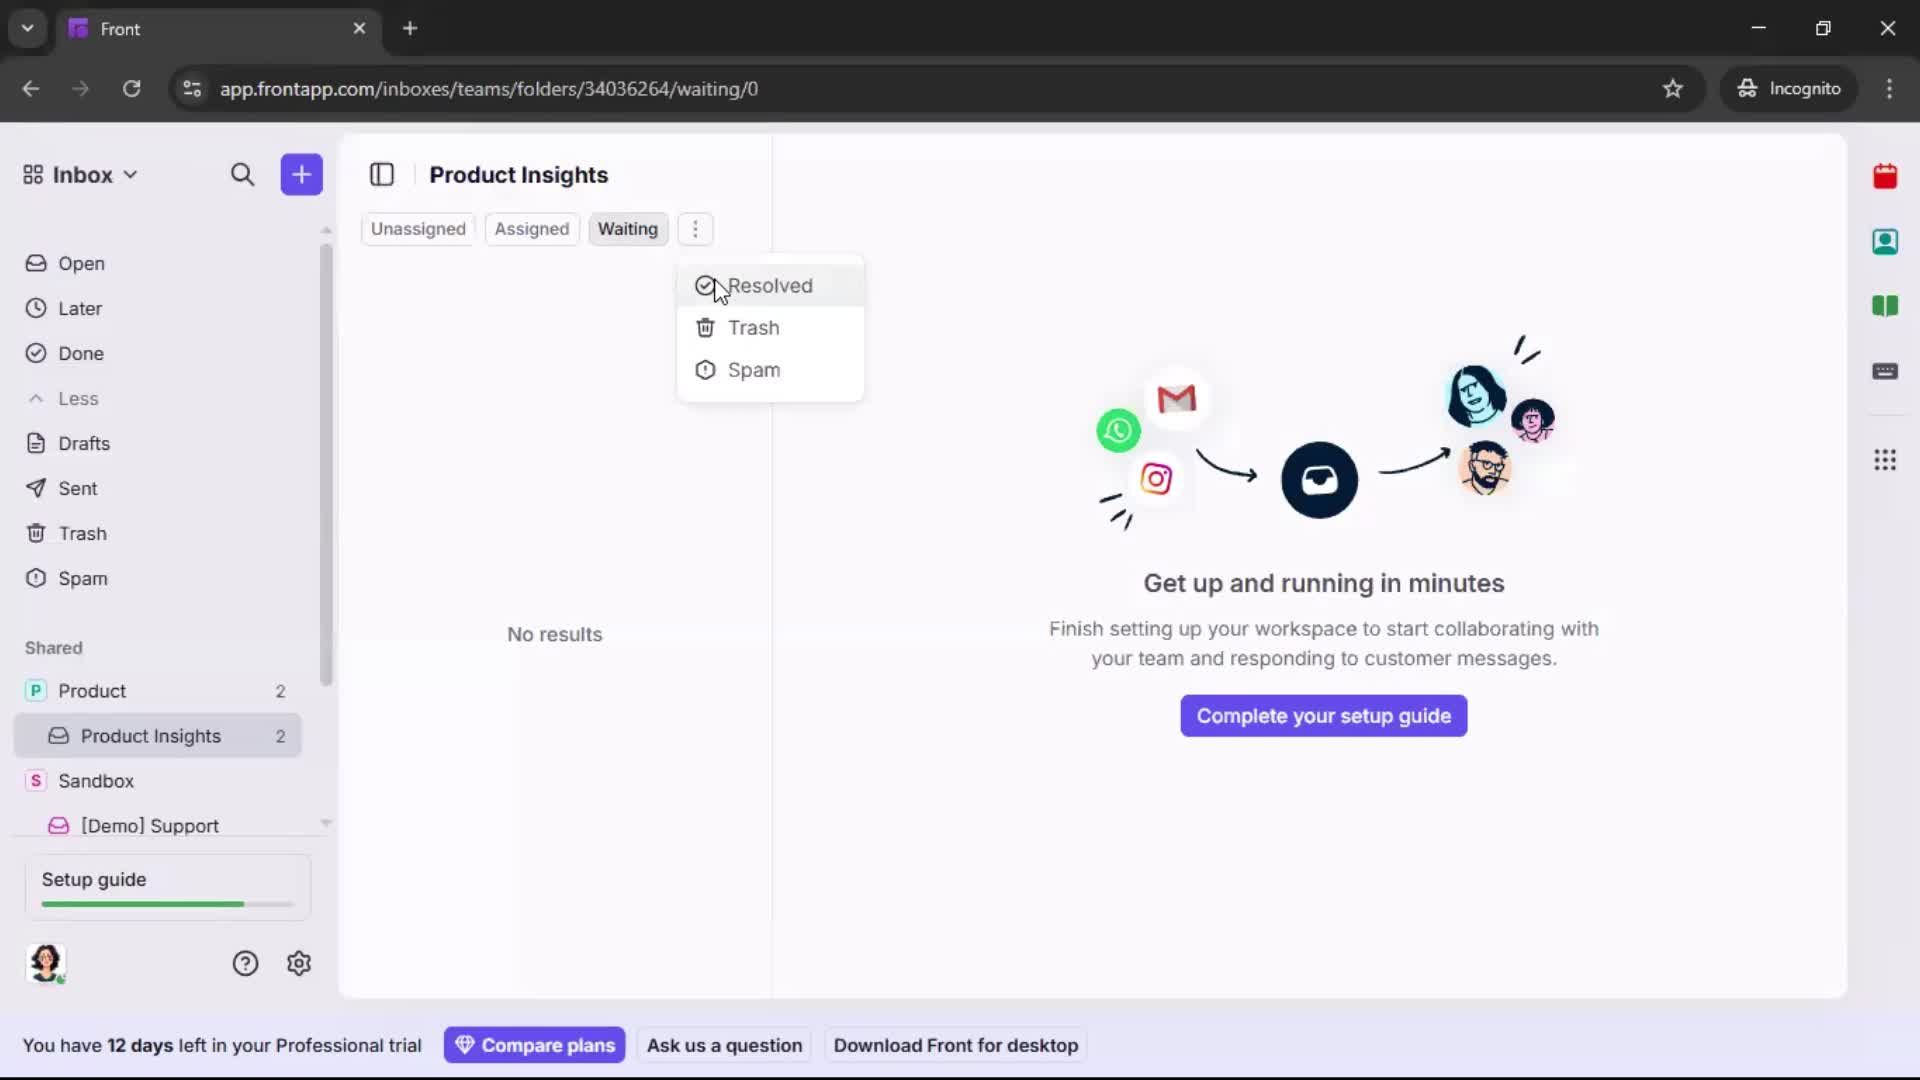This screenshot has height=1080, width=1920.
Task: Open the Inbox dropdown
Action: click(80, 174)
